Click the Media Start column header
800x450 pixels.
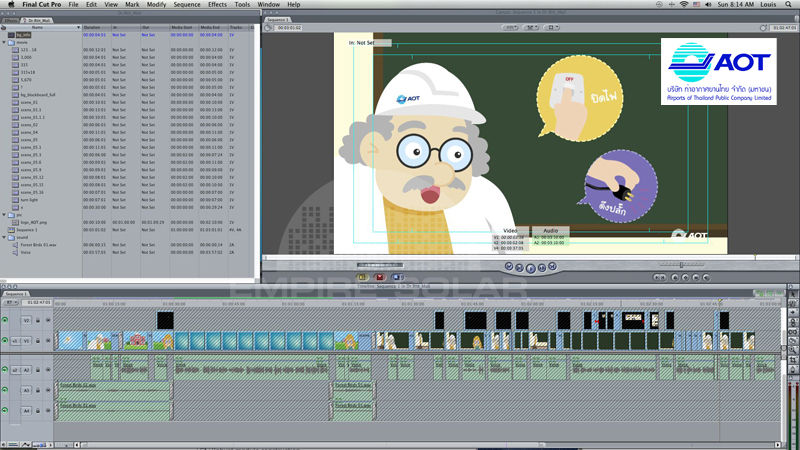point(184,28)
